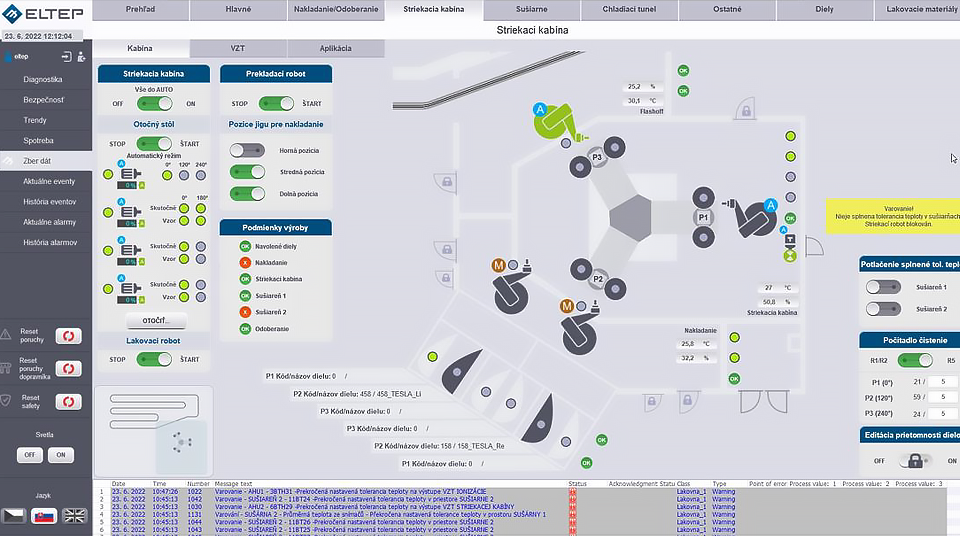
Task: Switch language using the UK flag
Action: click(74, 515)
